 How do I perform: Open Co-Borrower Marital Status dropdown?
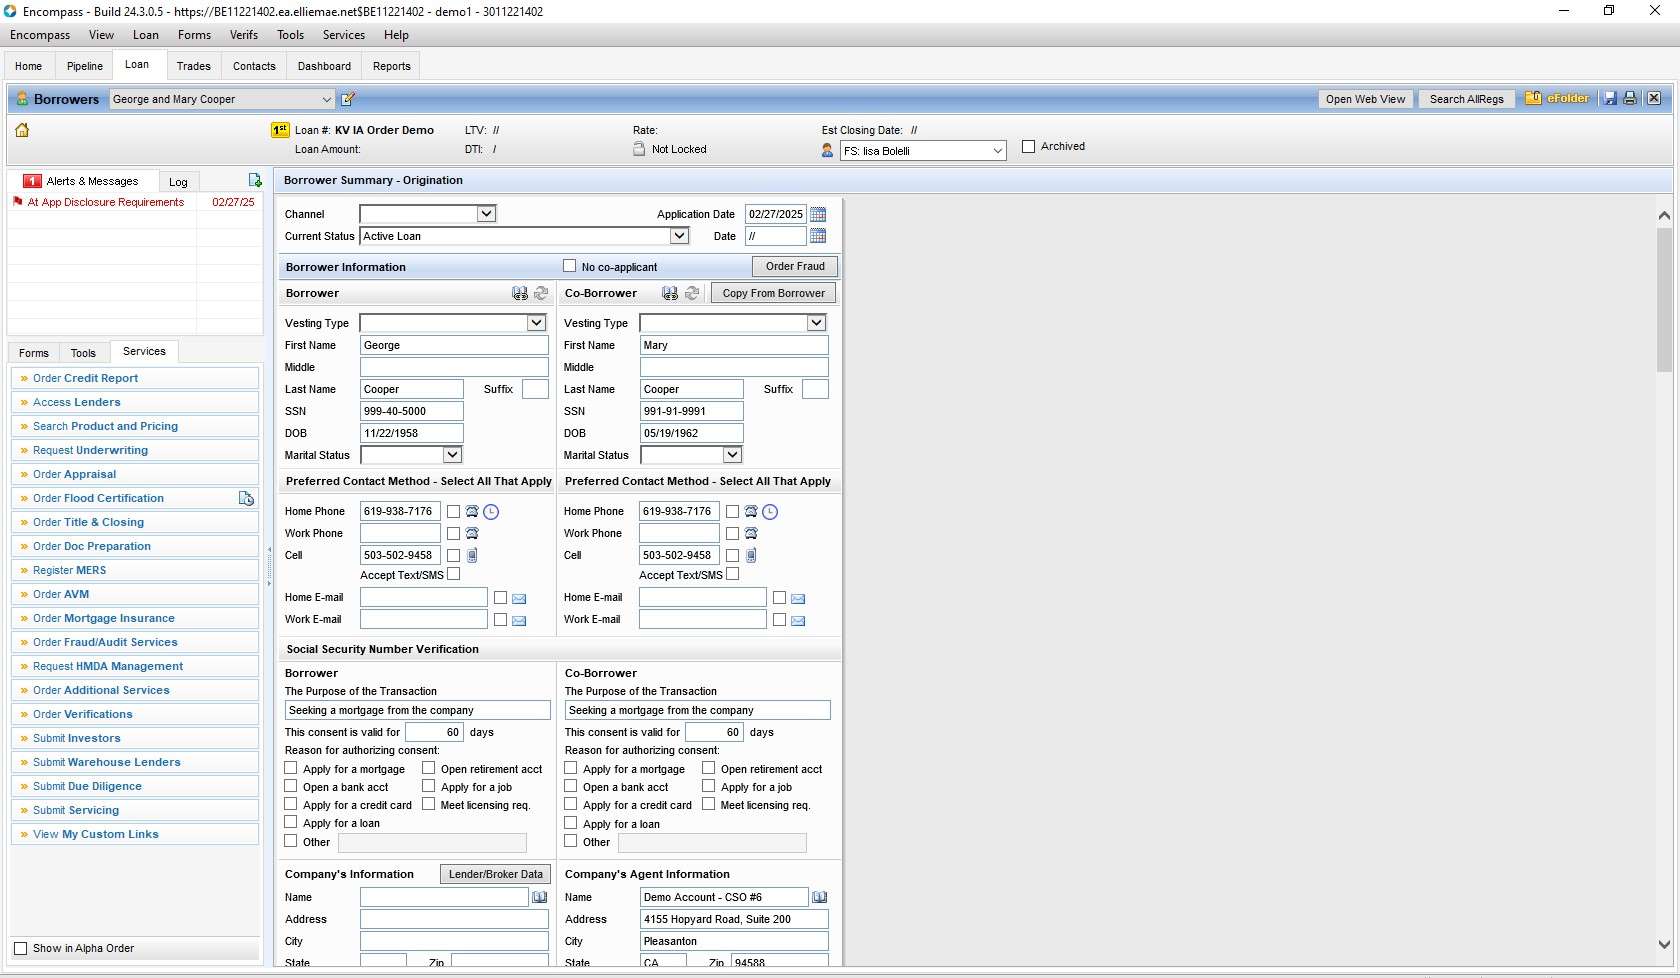coord(732,455)
